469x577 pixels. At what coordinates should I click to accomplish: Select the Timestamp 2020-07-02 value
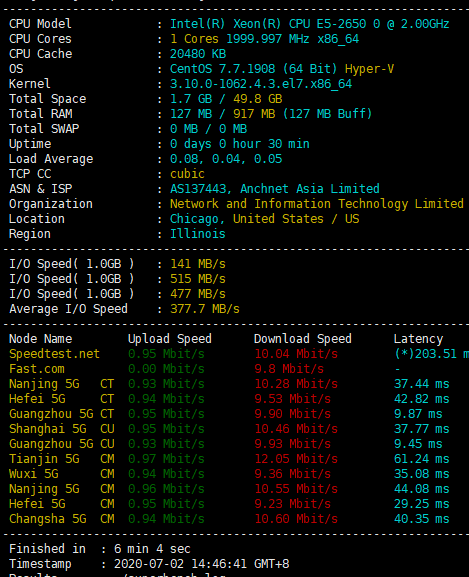[202, 564]
